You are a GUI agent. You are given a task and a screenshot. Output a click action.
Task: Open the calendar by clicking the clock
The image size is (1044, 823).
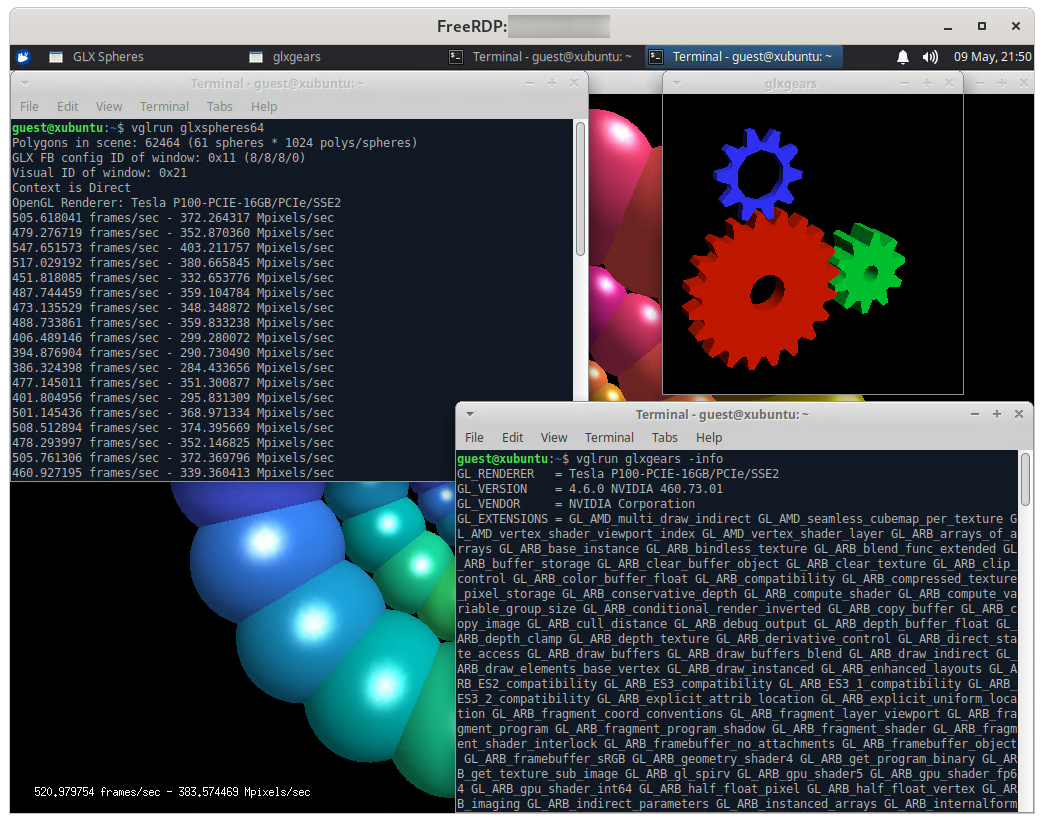pyautogui.click(x=993, y=57)
